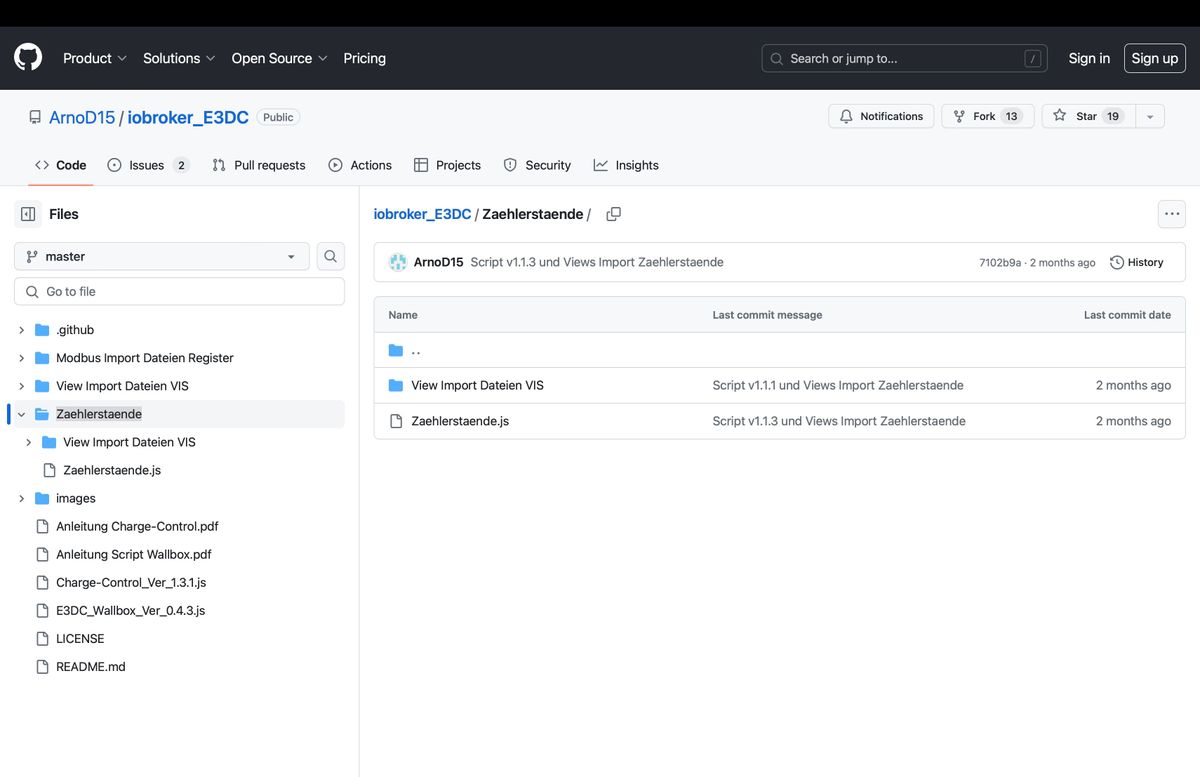Open the master branch dropdown
Screen dimensions: 1200x777
pyautogui.click(x=162, y=256)
